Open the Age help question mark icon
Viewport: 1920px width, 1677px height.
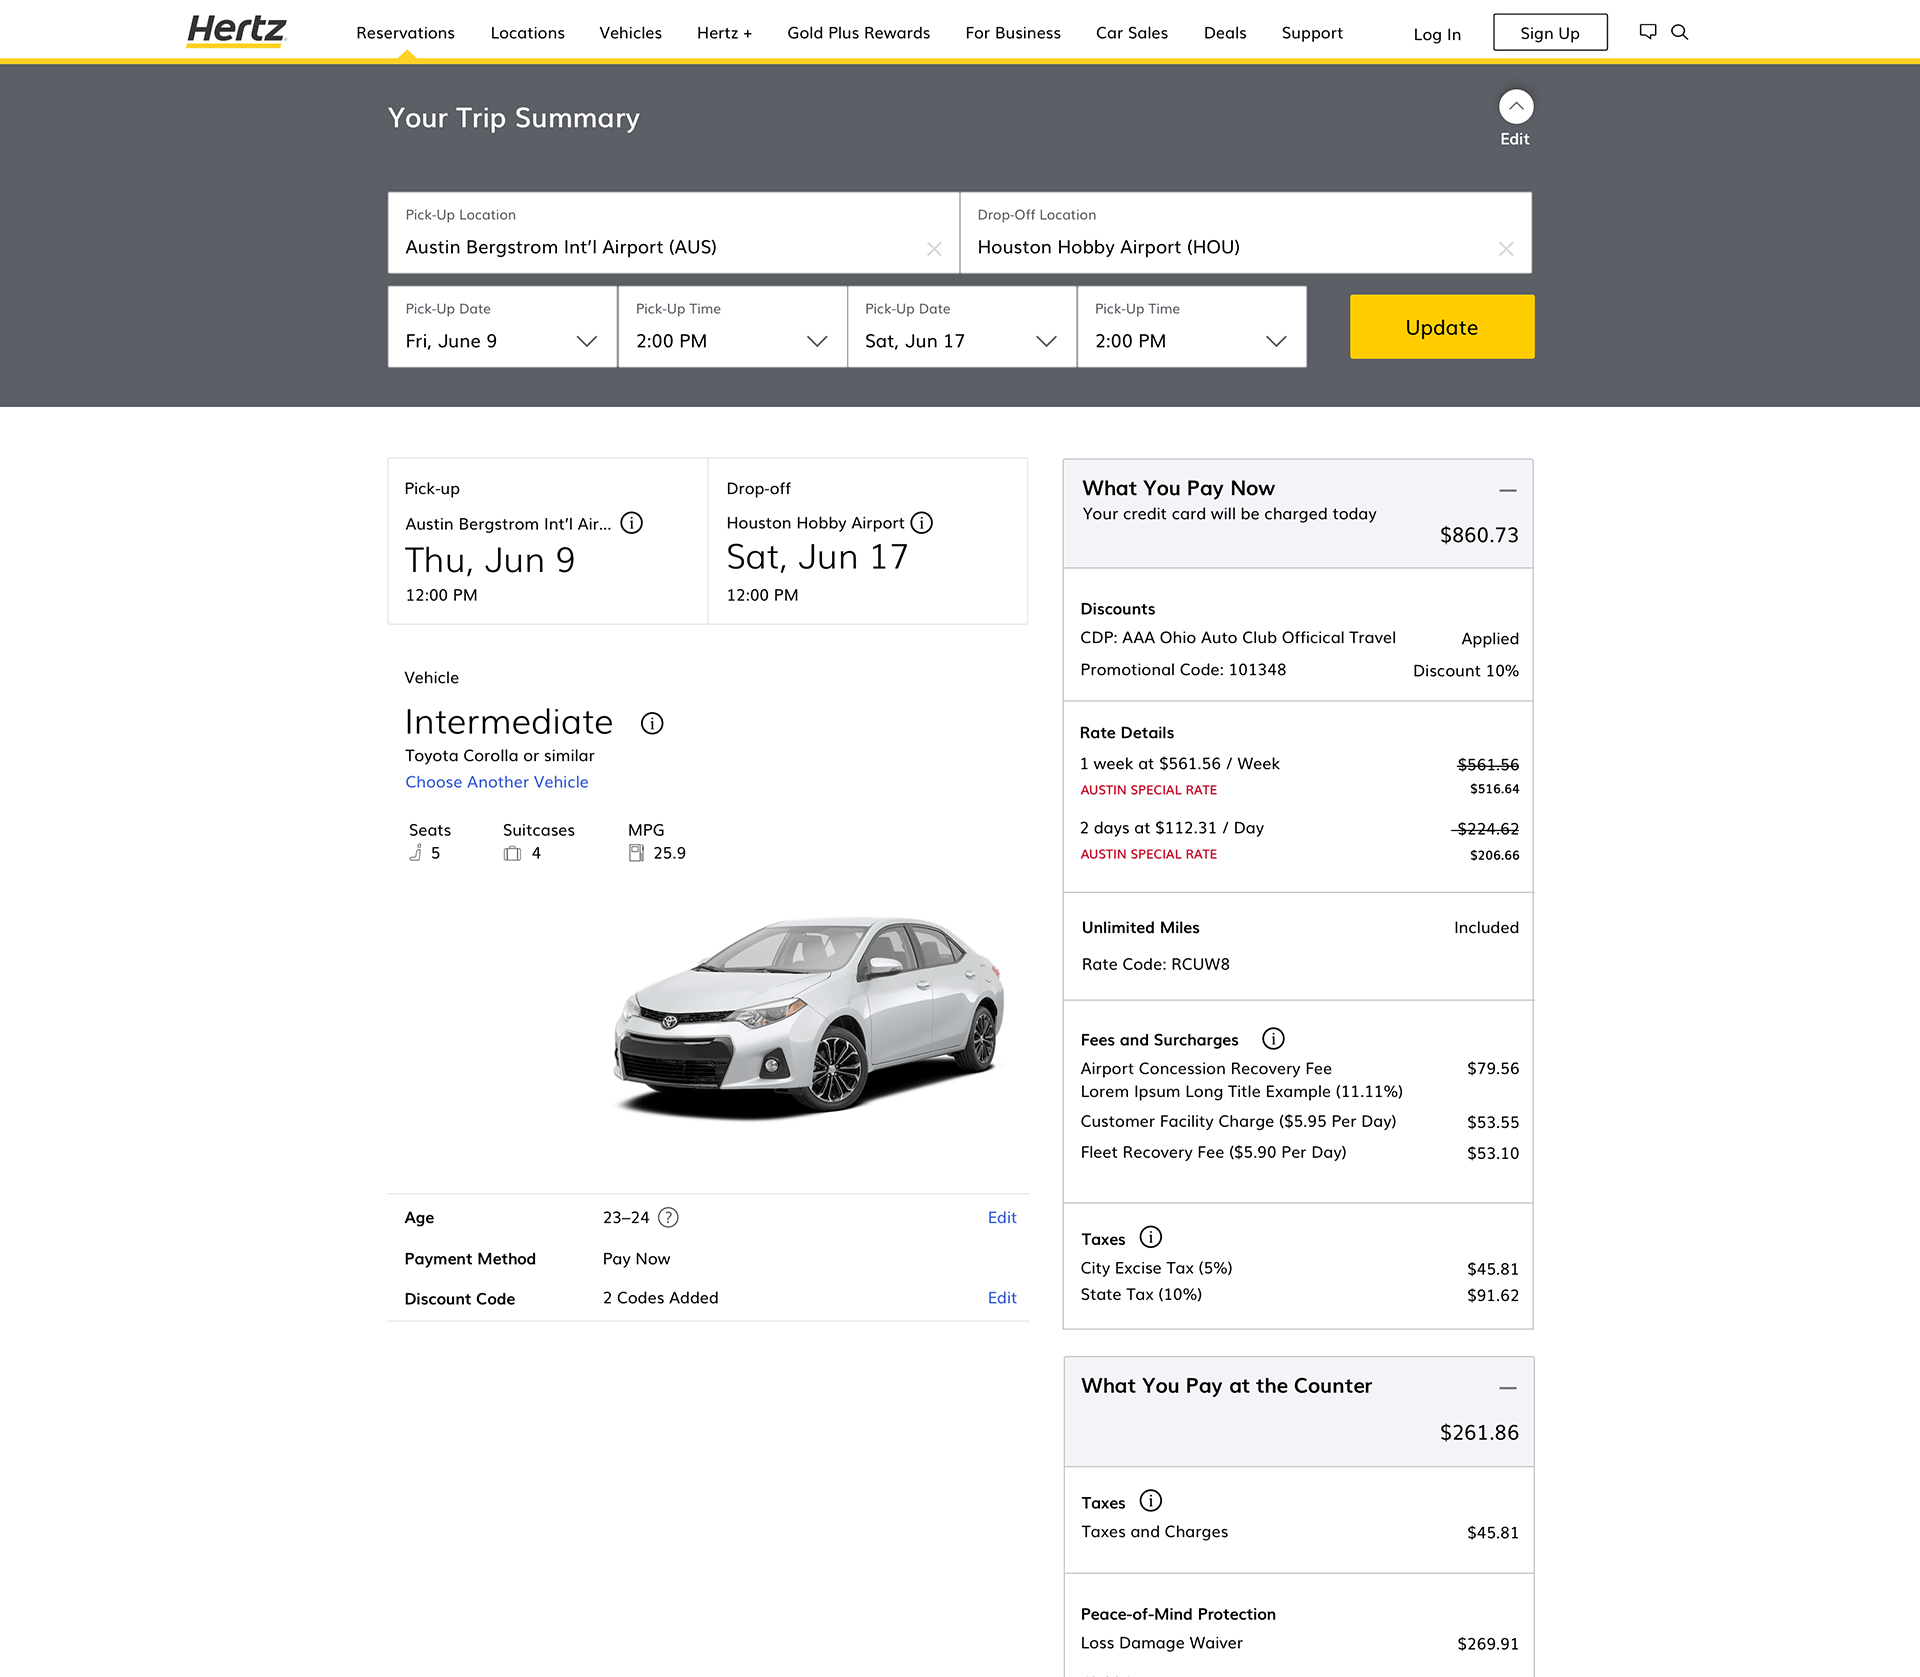(x=669, y=1217)
